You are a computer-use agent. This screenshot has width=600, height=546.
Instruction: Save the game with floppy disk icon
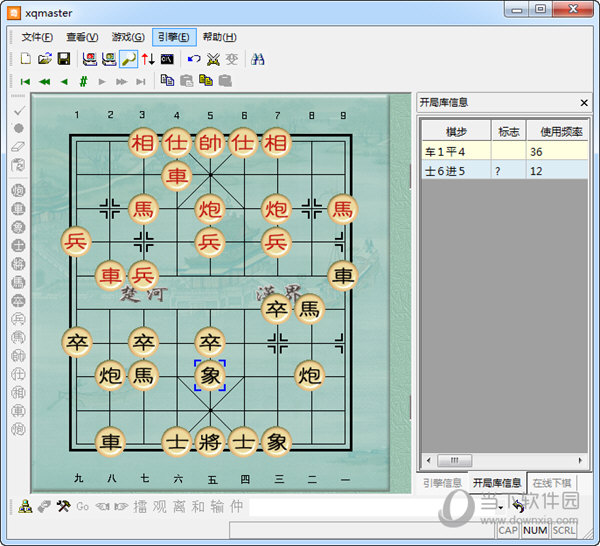[x=62, y=59]
